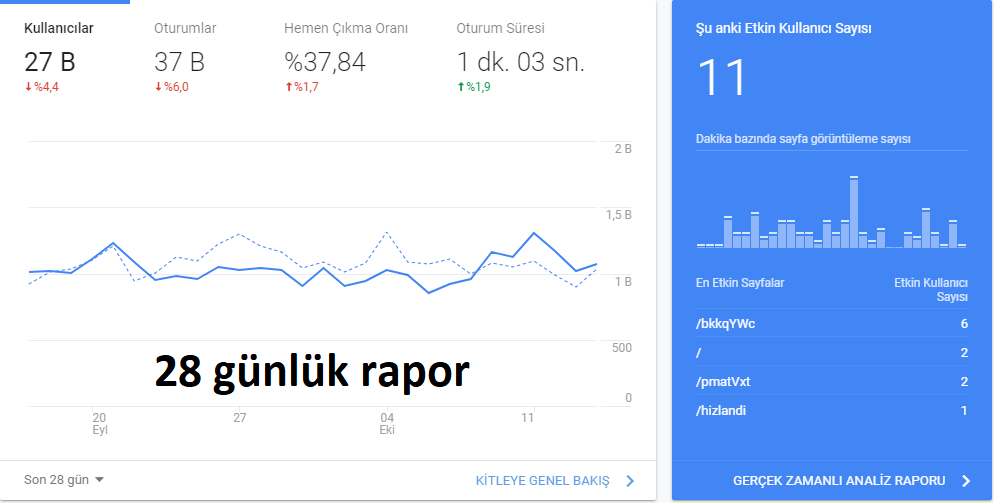Click the 04 Eki date axis label

pyautogui.click(x=387, y=423)
